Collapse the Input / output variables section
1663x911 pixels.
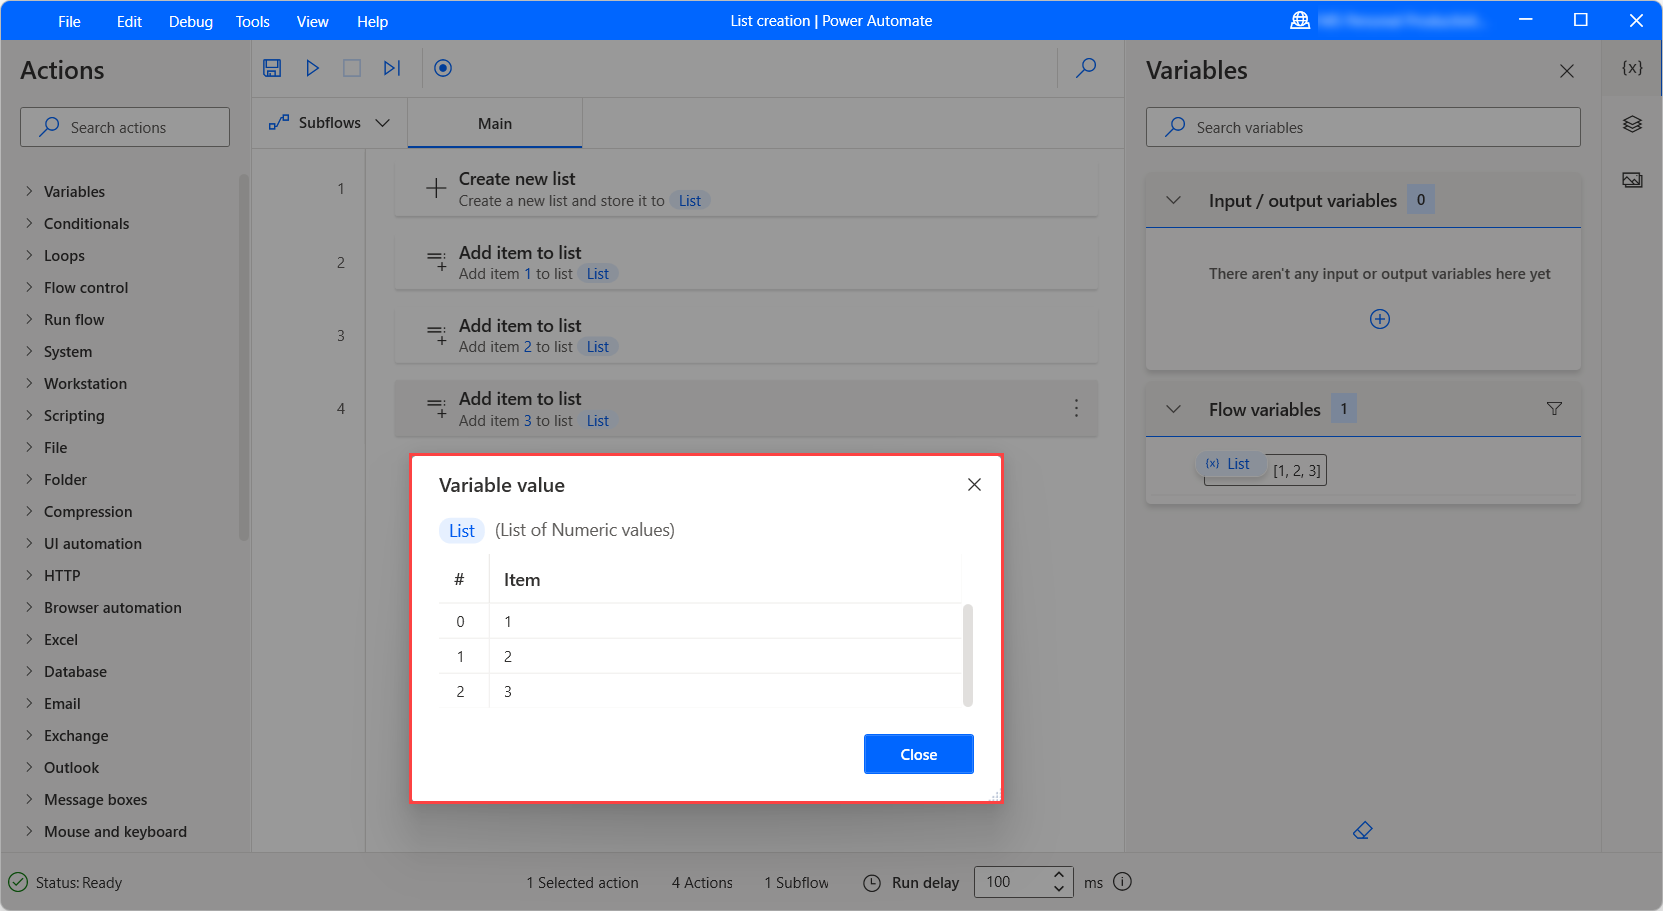(1173, 200)
